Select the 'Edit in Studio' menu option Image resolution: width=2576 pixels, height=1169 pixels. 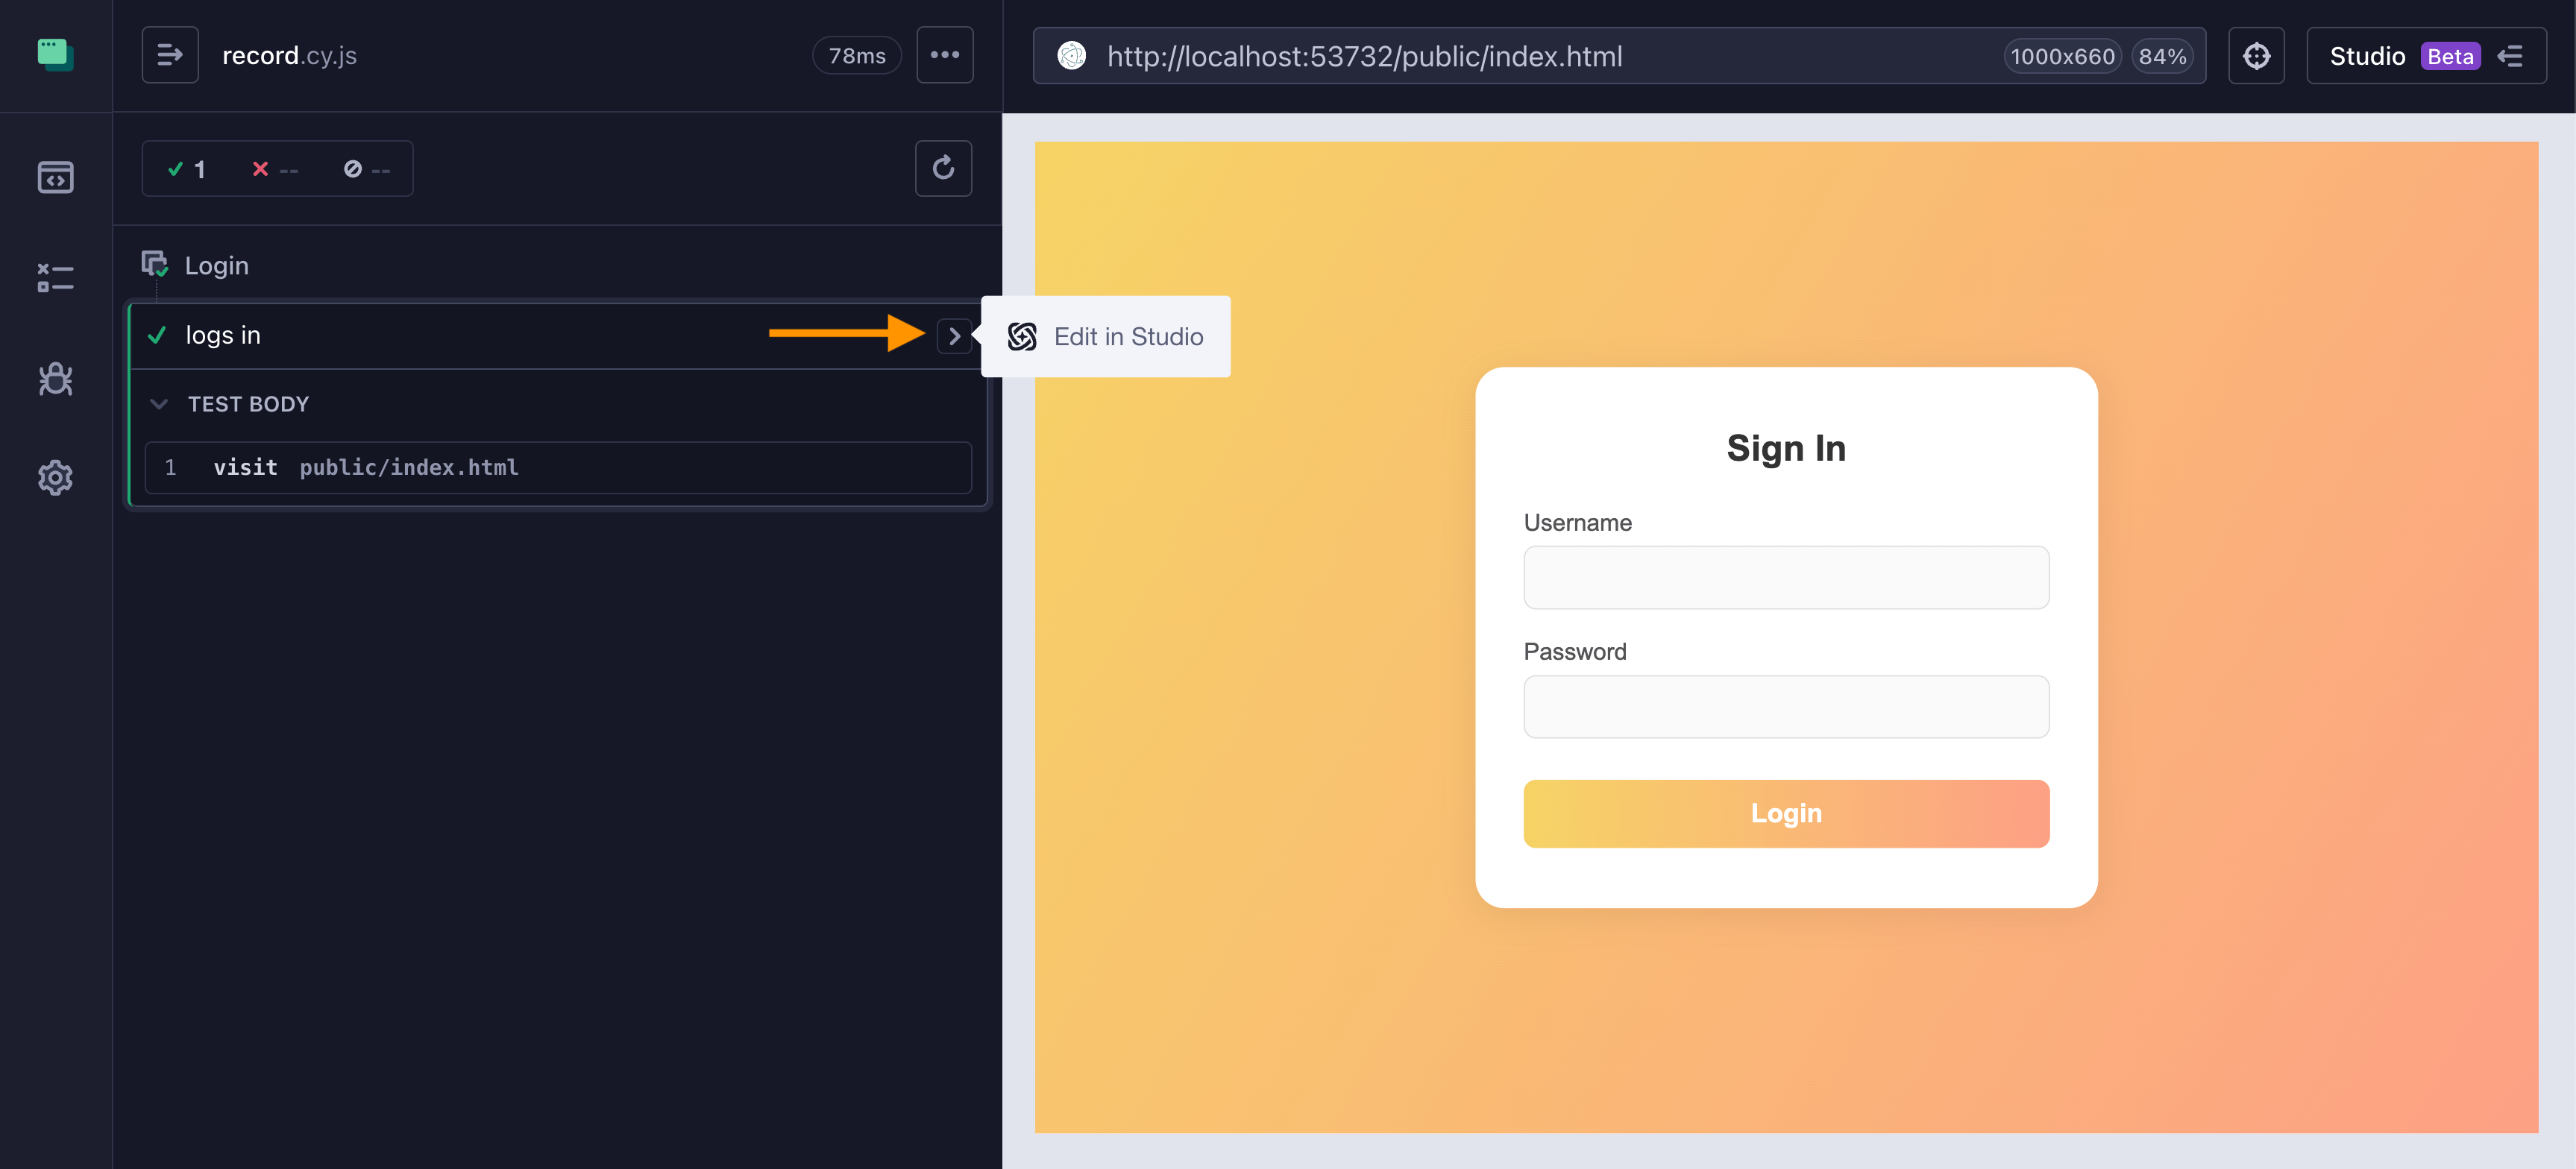click(x=1105, y=337)
